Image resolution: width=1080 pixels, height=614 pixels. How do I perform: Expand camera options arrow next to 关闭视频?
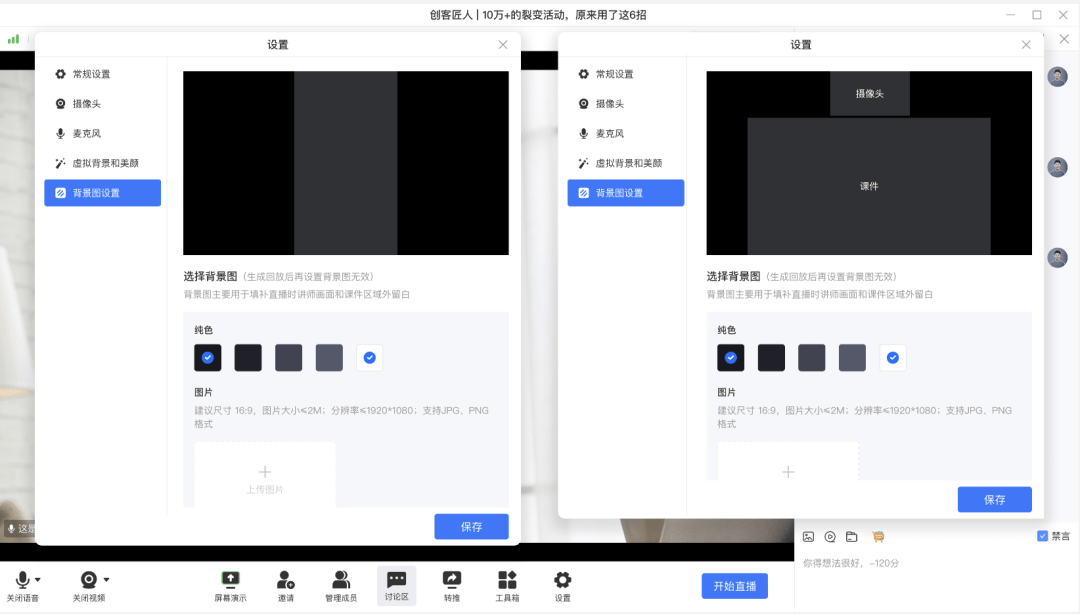click(x=106, y=579)
